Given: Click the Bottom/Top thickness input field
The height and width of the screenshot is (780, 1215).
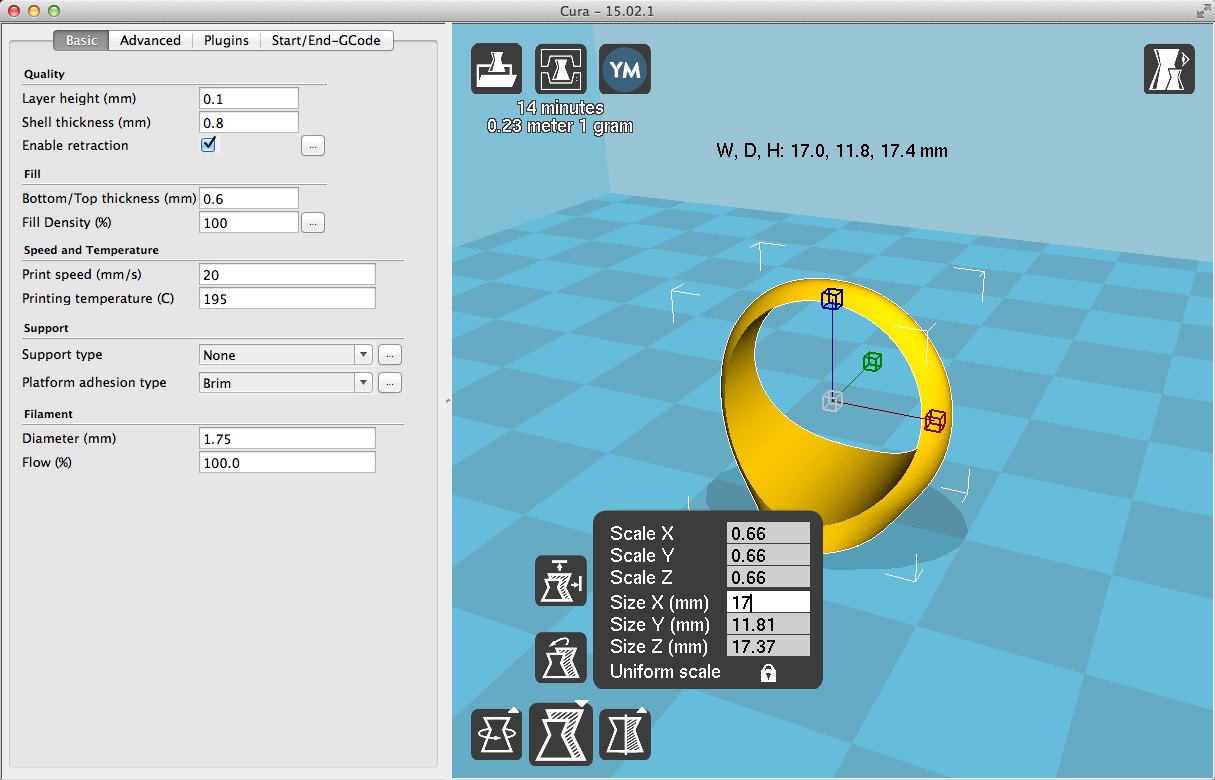Looking at the screenshot, I should [249, 198].
